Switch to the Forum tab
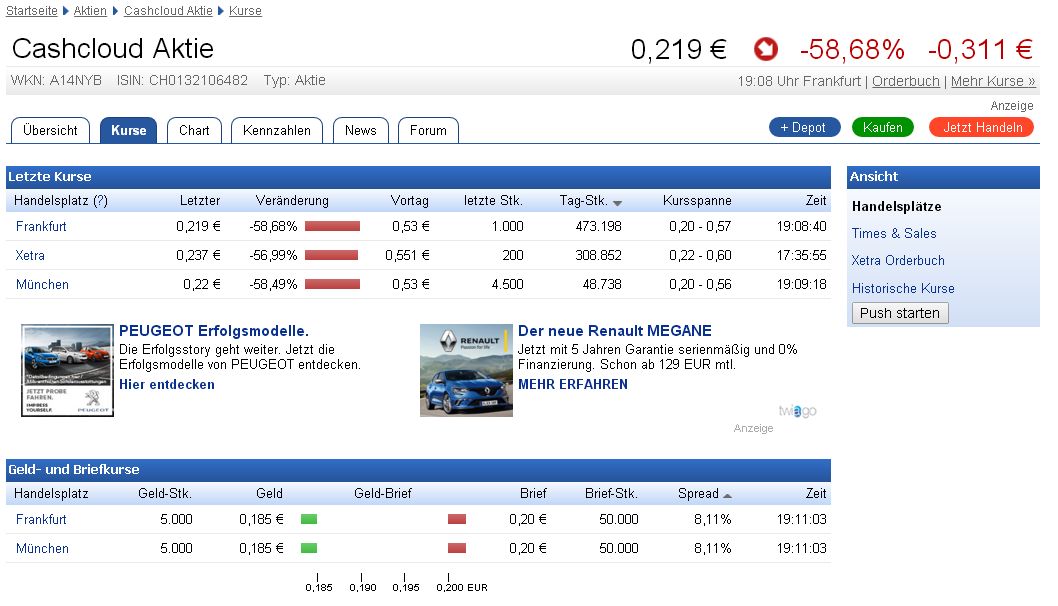Viewport: 1058px width, 606px height. tap(428, 129)
